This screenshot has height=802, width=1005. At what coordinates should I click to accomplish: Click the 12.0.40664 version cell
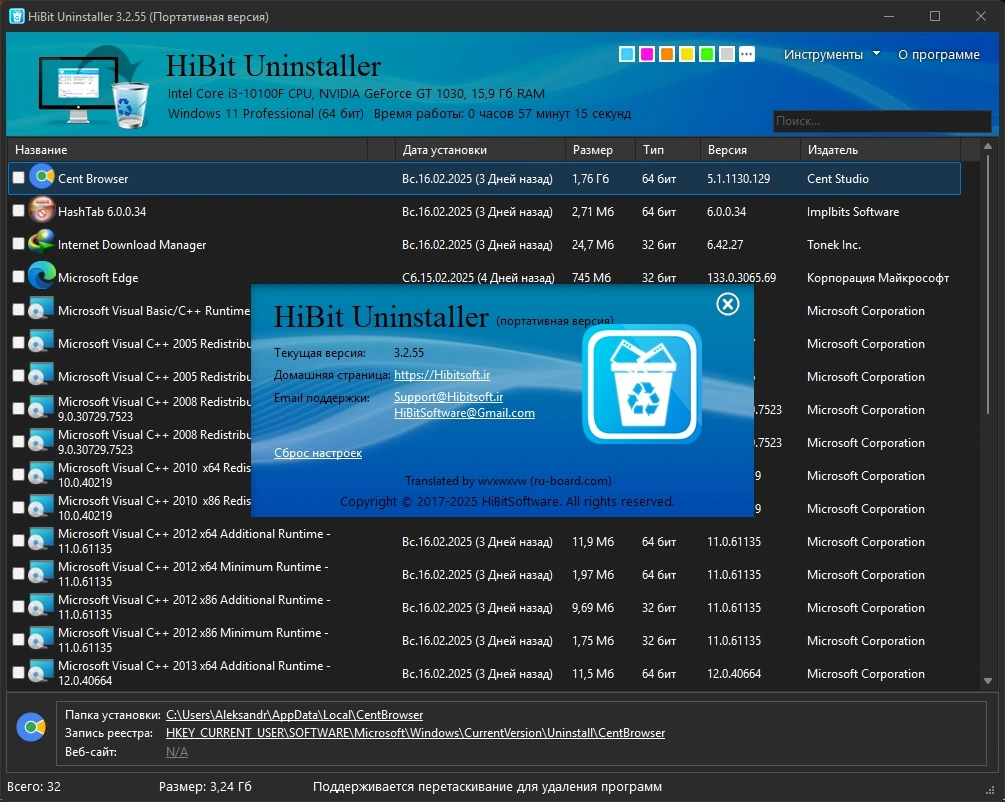pyautogui.click(x=734, y=674)
